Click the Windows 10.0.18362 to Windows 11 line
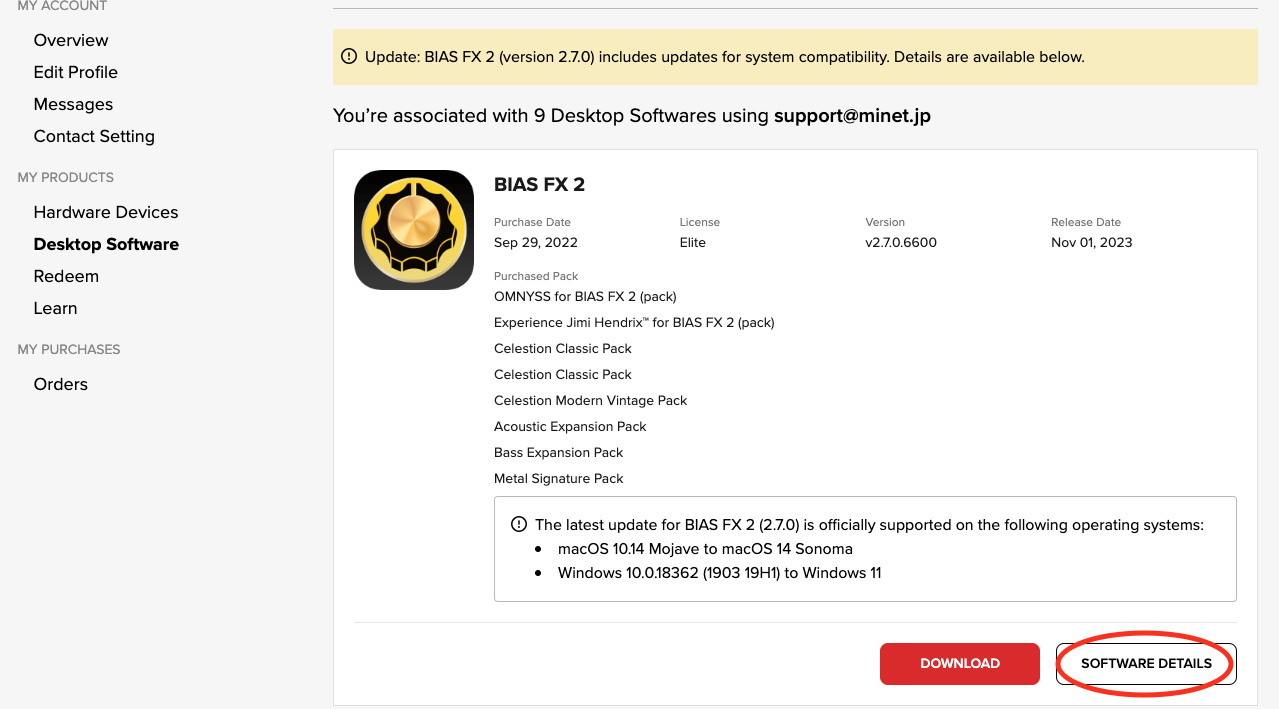 [x=720, y=573]
